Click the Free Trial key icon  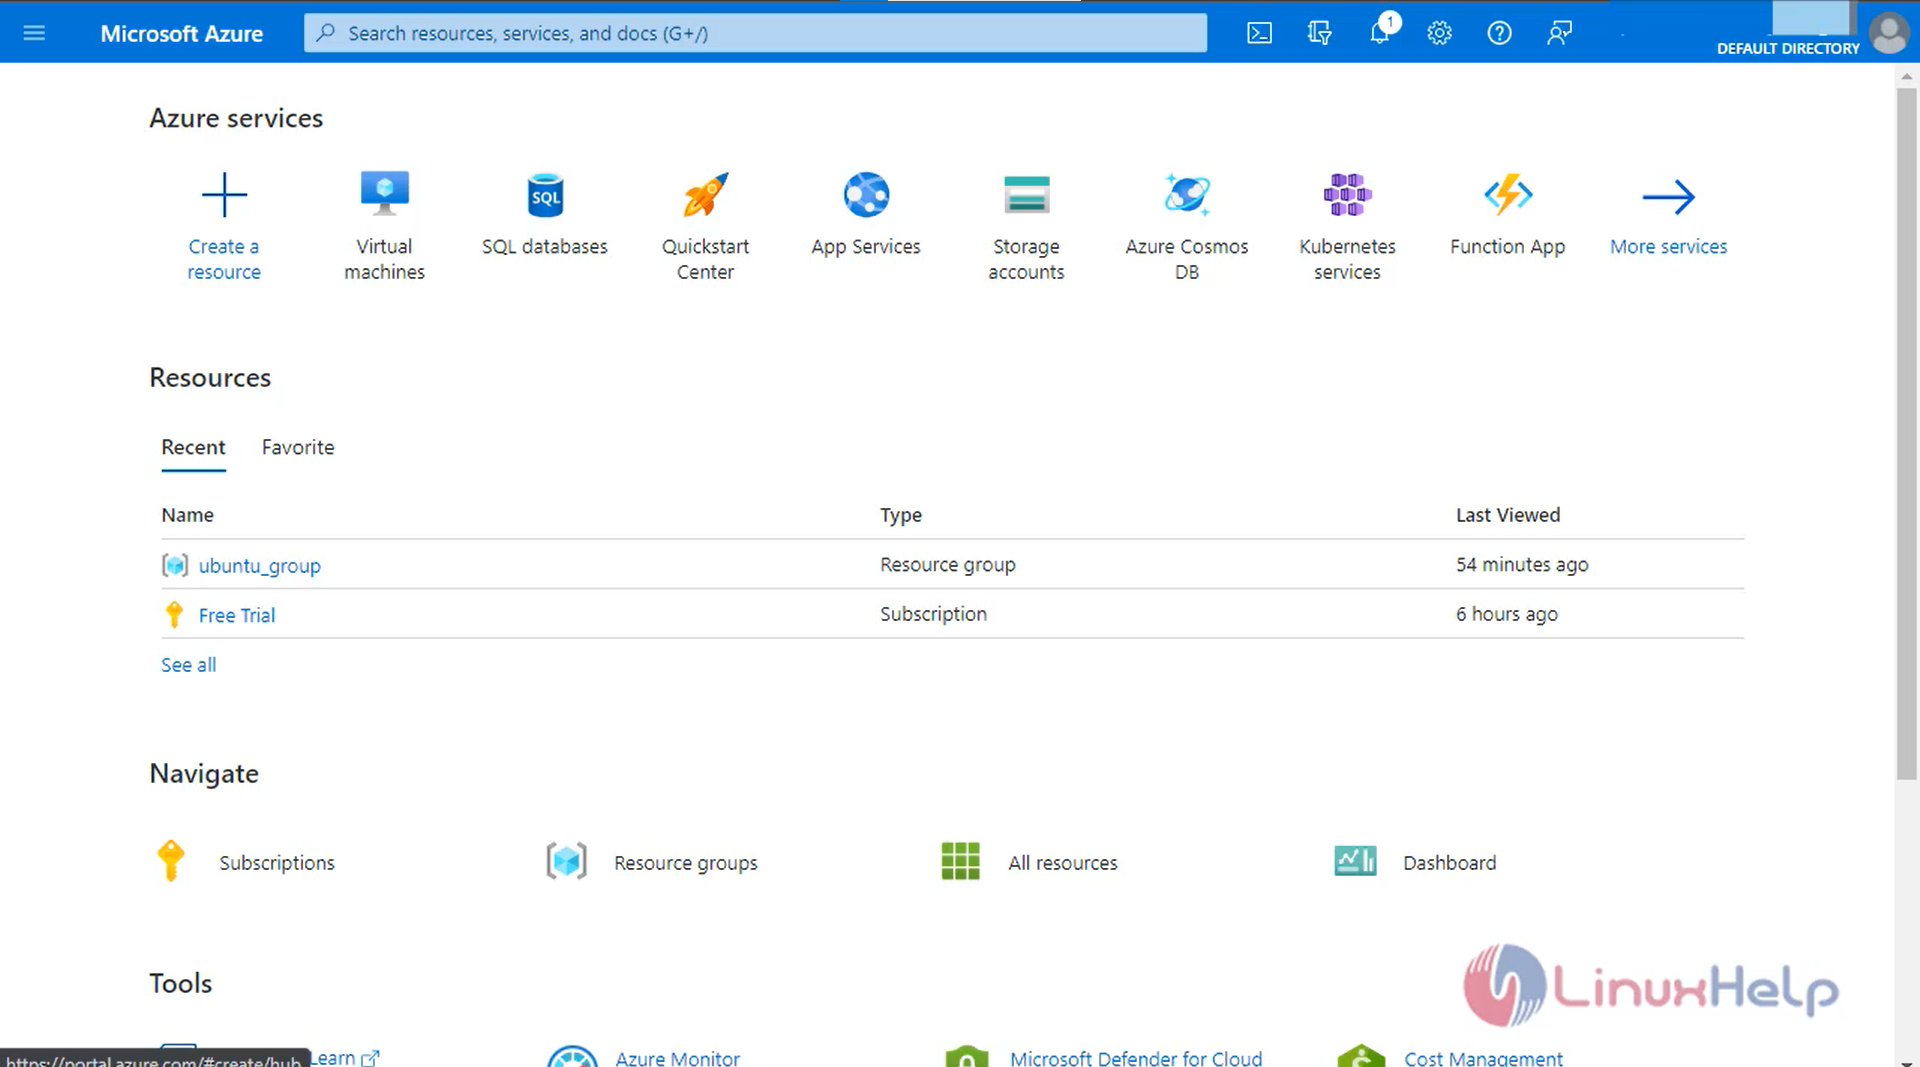(174, 614)
